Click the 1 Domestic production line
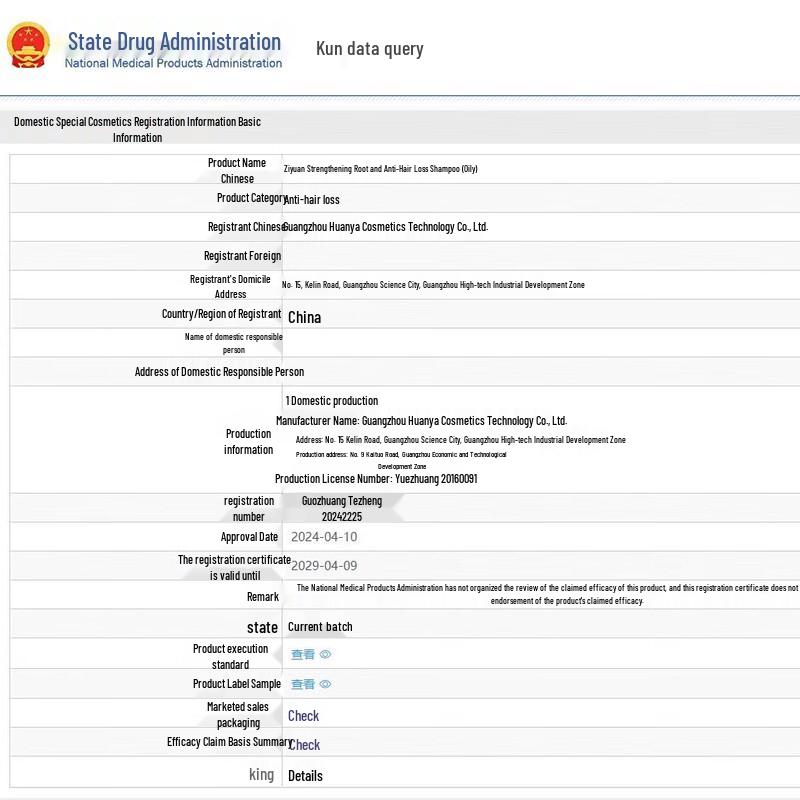800x800 pixels. pos(332,401)
